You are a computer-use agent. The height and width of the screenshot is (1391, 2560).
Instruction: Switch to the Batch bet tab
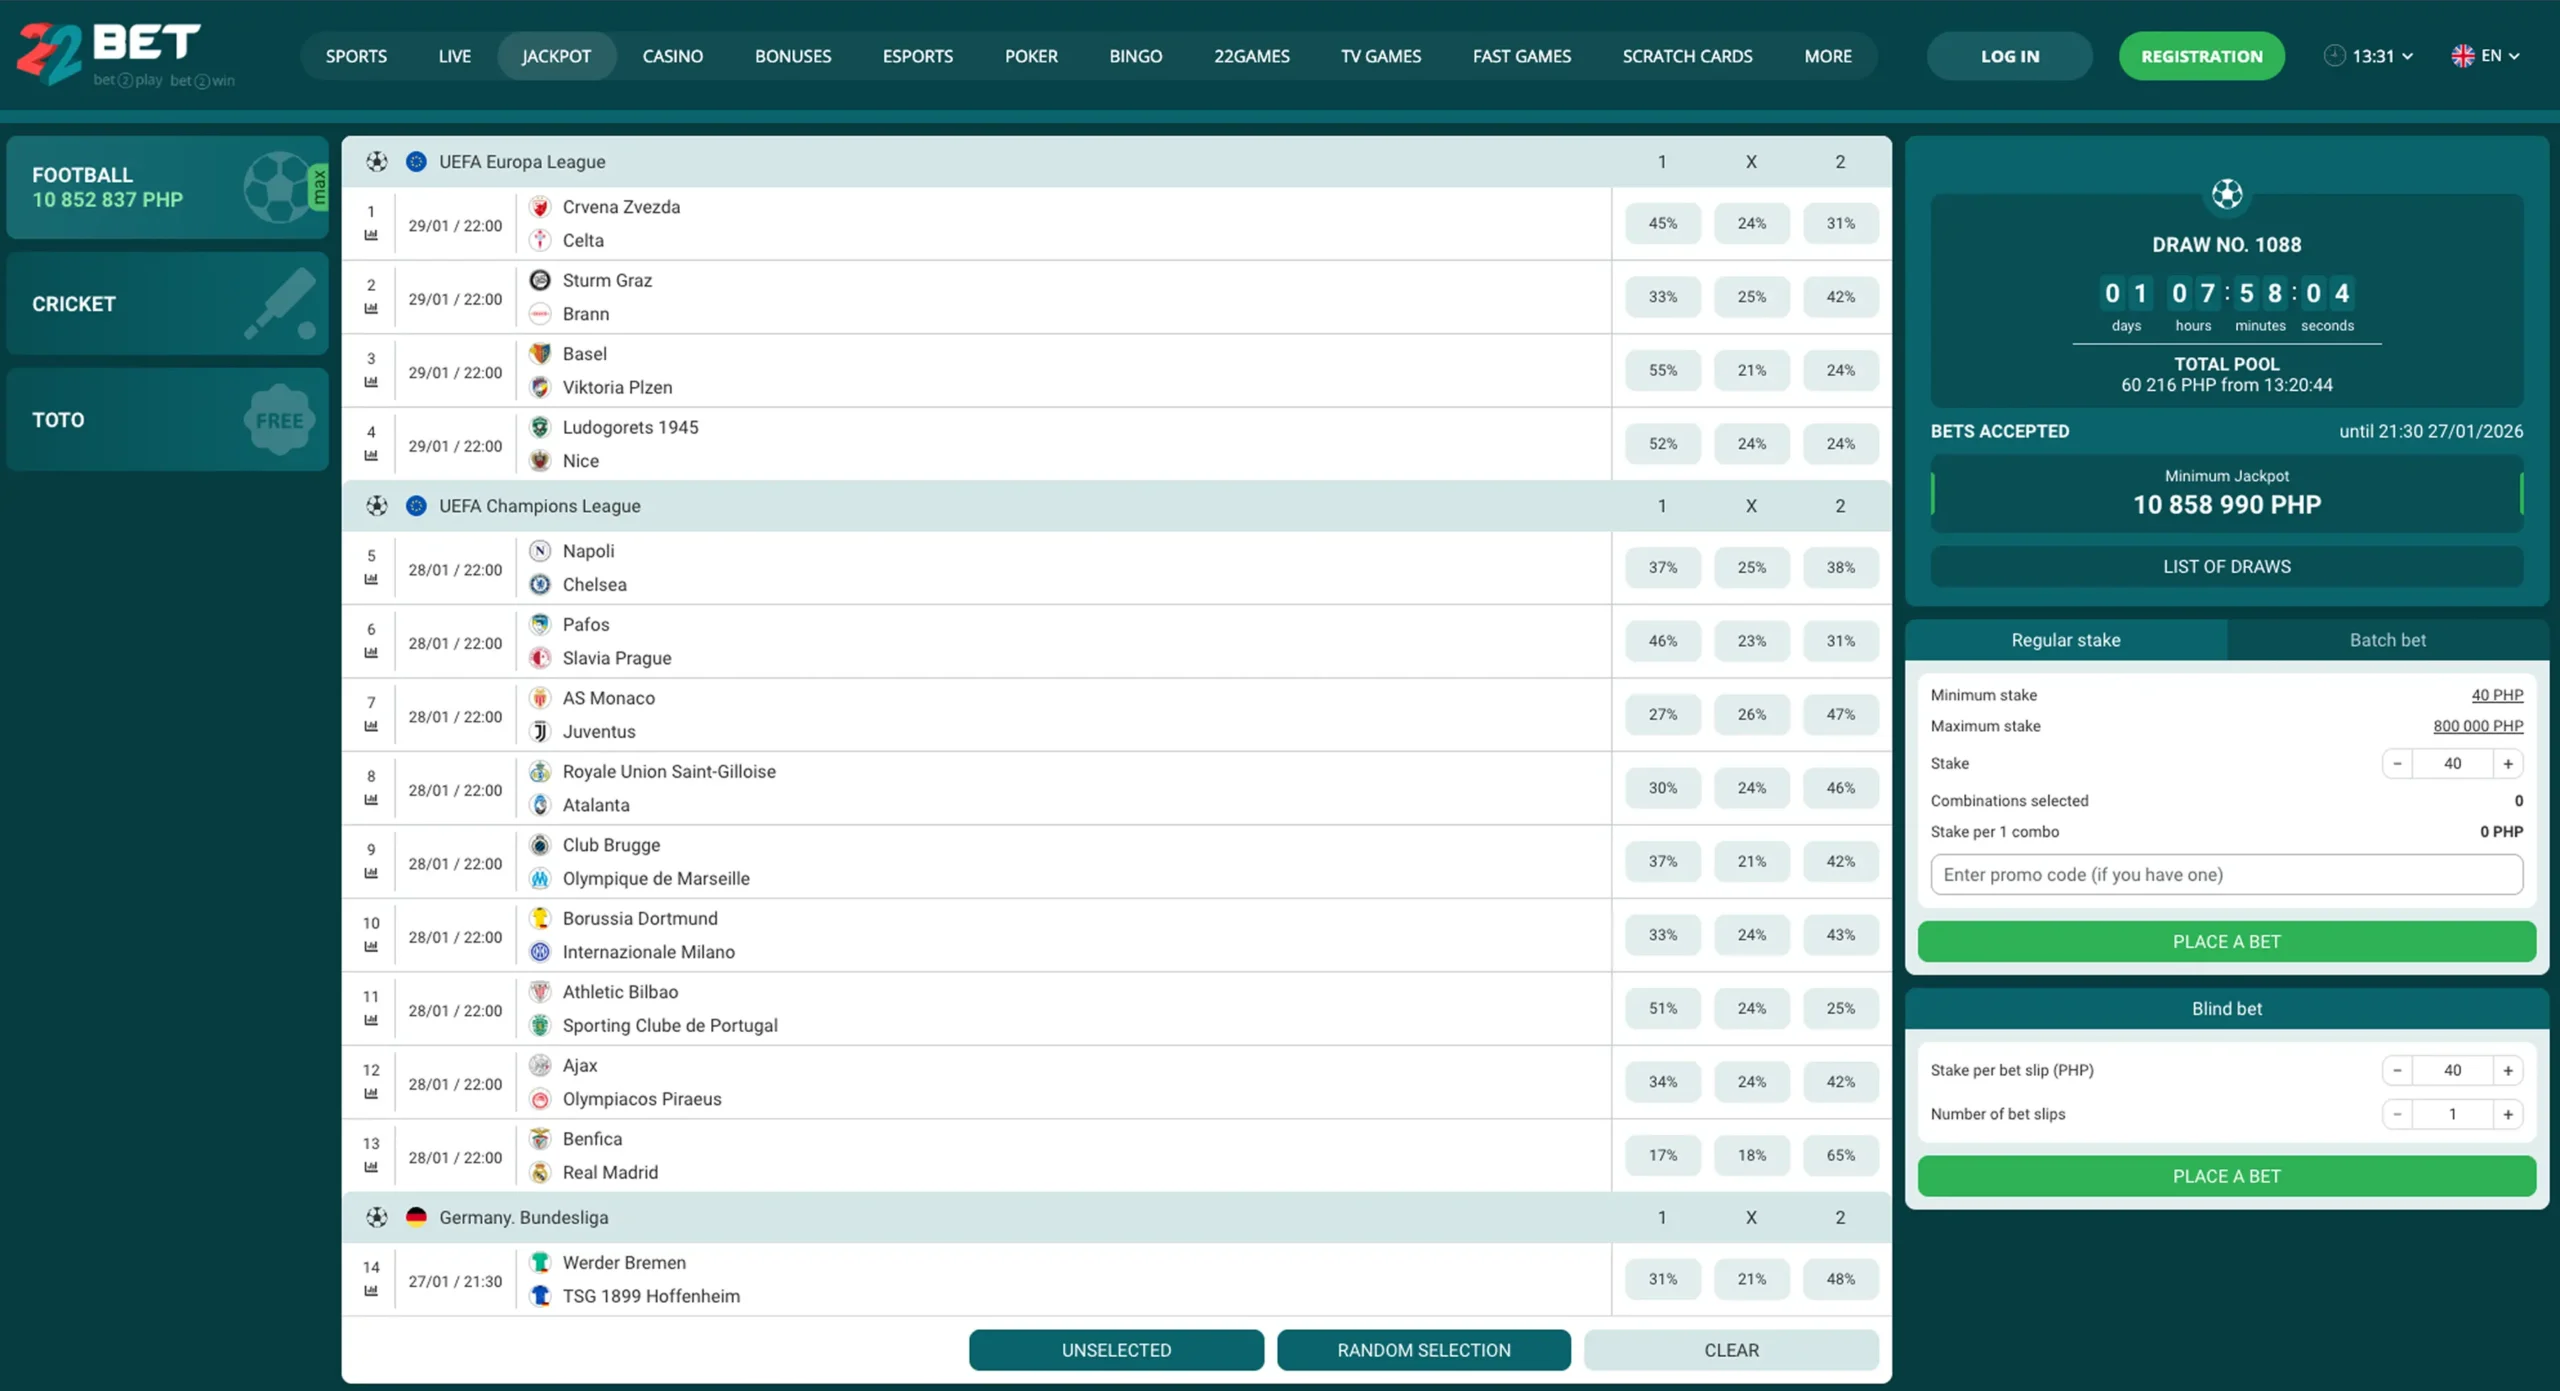2387,639
